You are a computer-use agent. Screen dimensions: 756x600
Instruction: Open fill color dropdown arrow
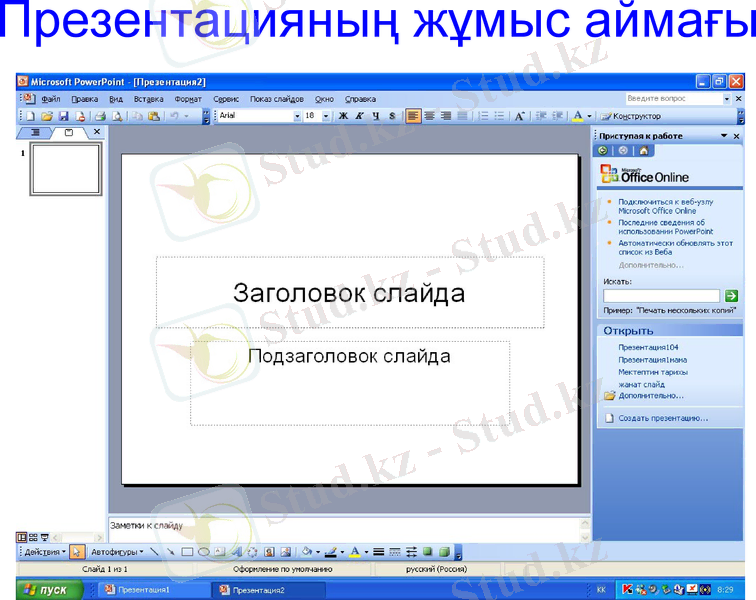click(x=318, y=552)
